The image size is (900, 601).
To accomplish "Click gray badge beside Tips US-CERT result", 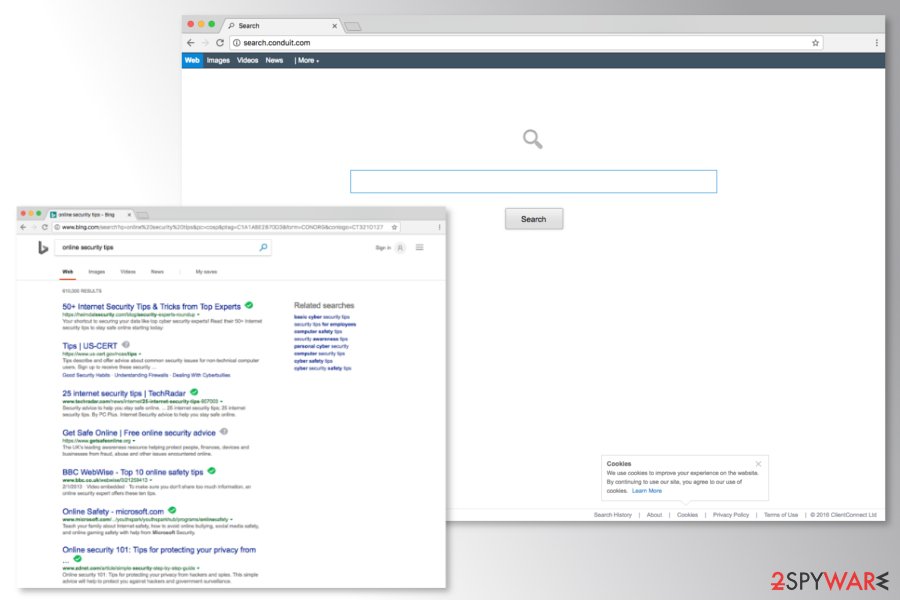I will [126, 344].
